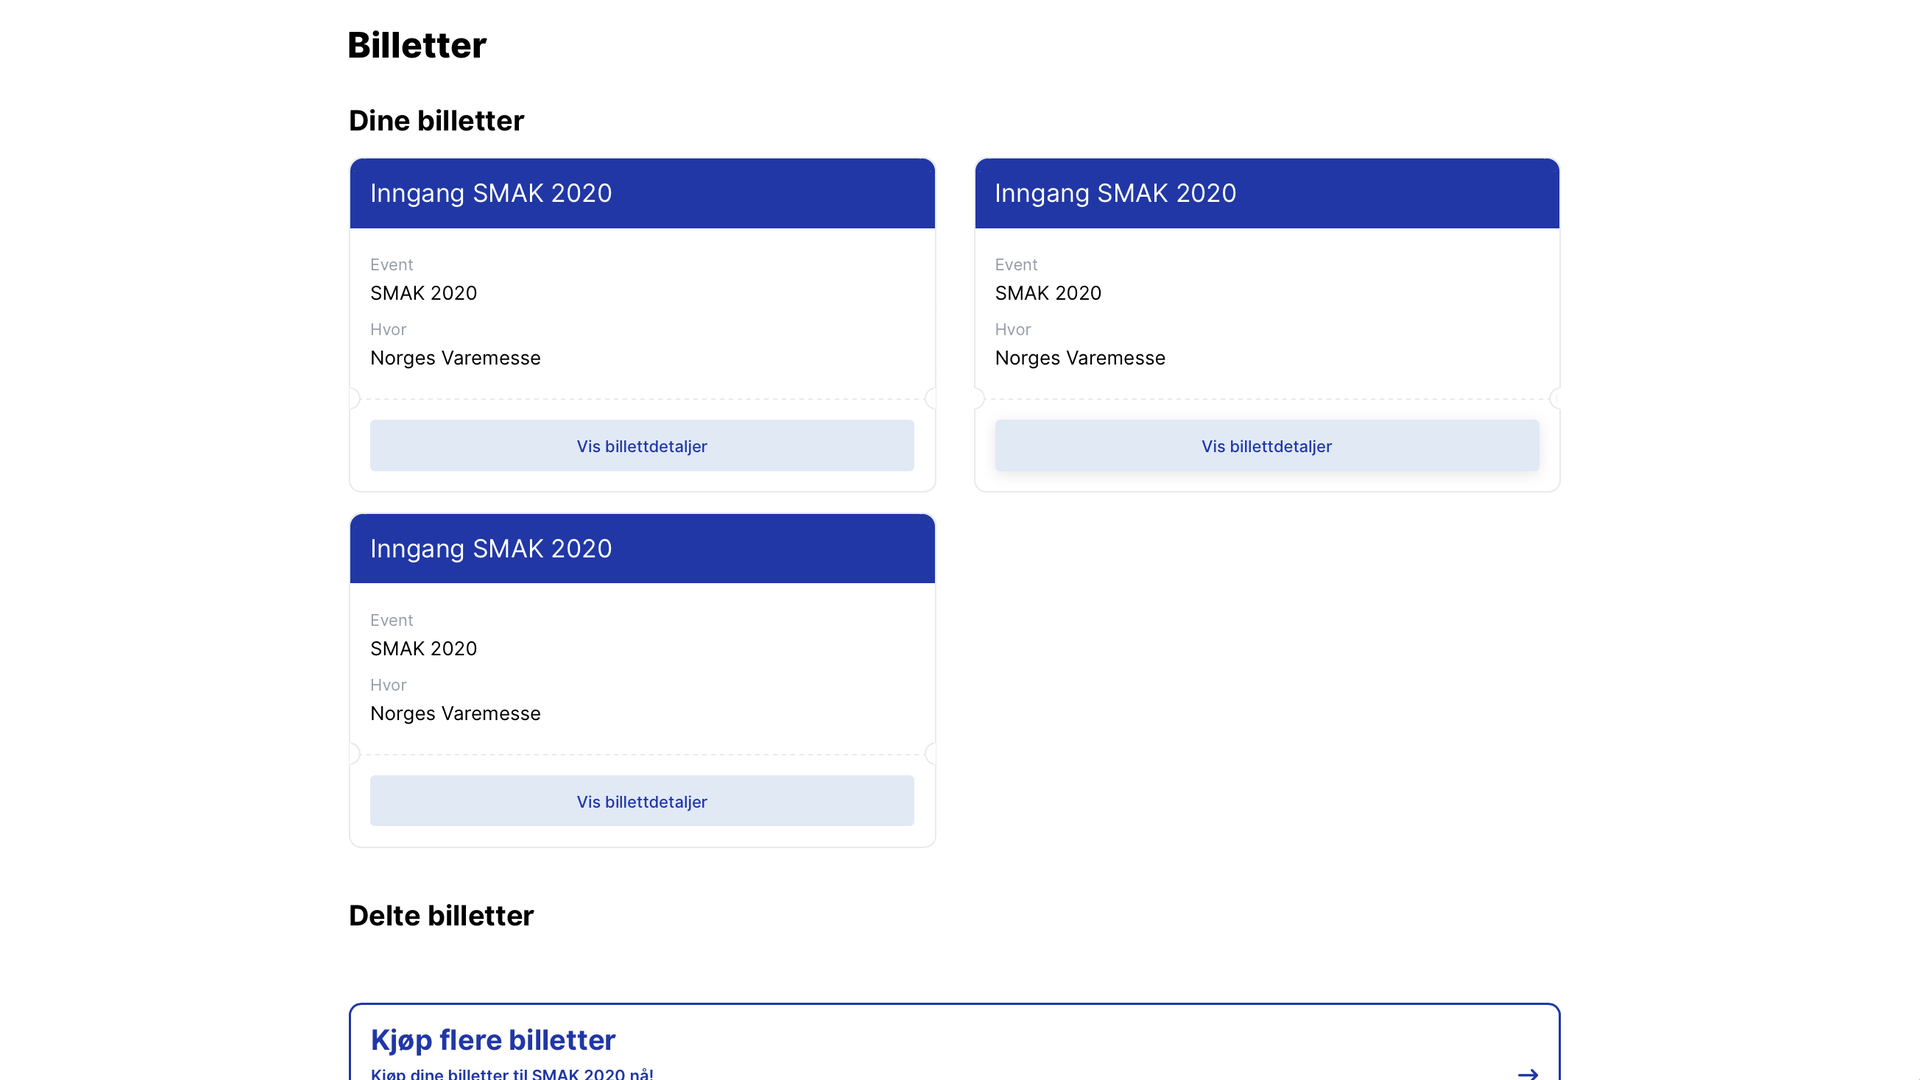Click the Delte billetter heading
Image resolution: width=1920 pixels, height=1080 pixels.
[441, 915]
